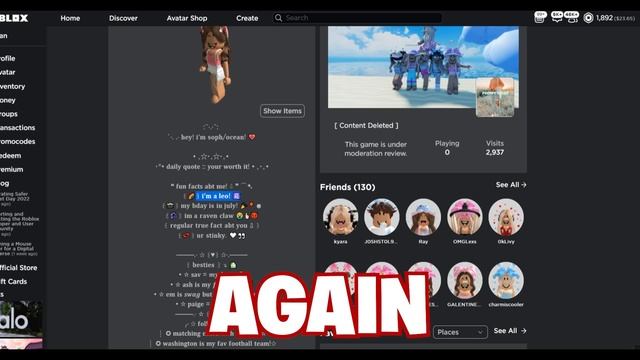Viewport: 640px width, 360px height.
Task: Open Official Store in the sidebar
Action: [19, 268]
